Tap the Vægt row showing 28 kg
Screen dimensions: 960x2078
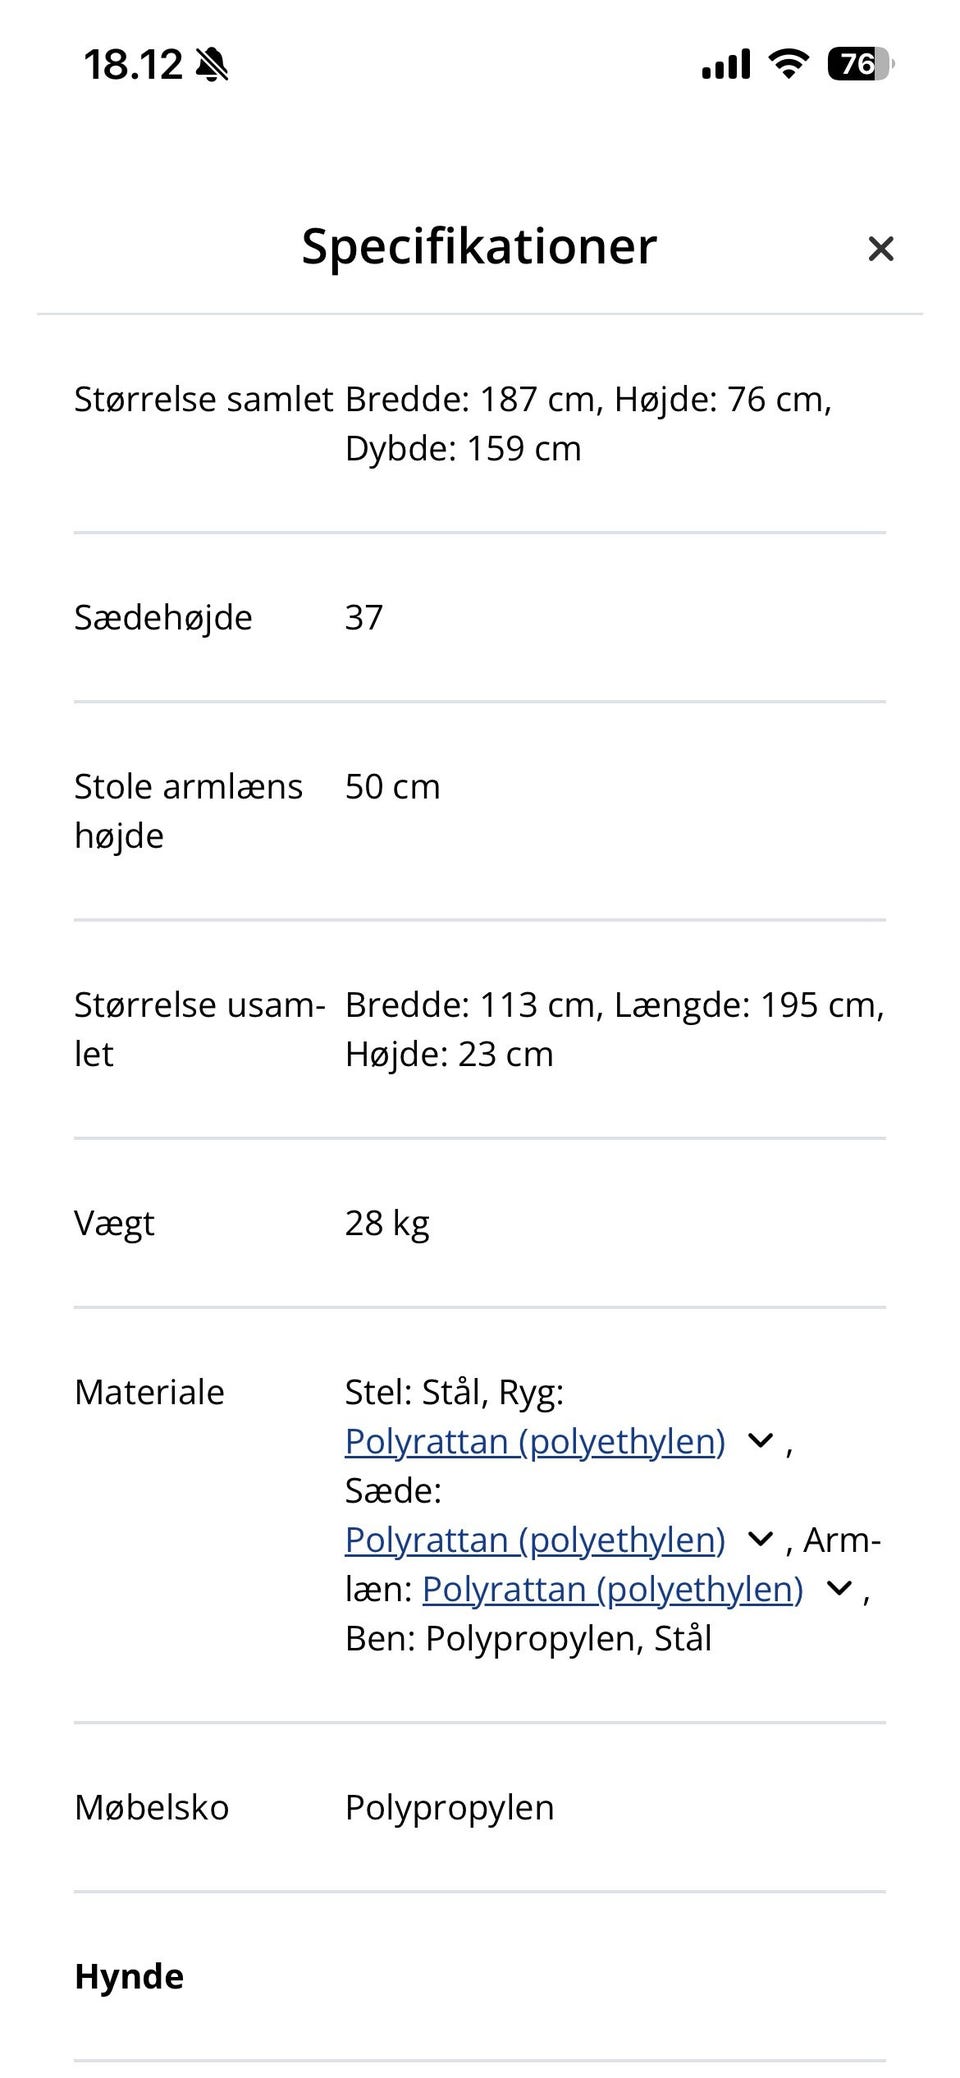click(386, 1222)
